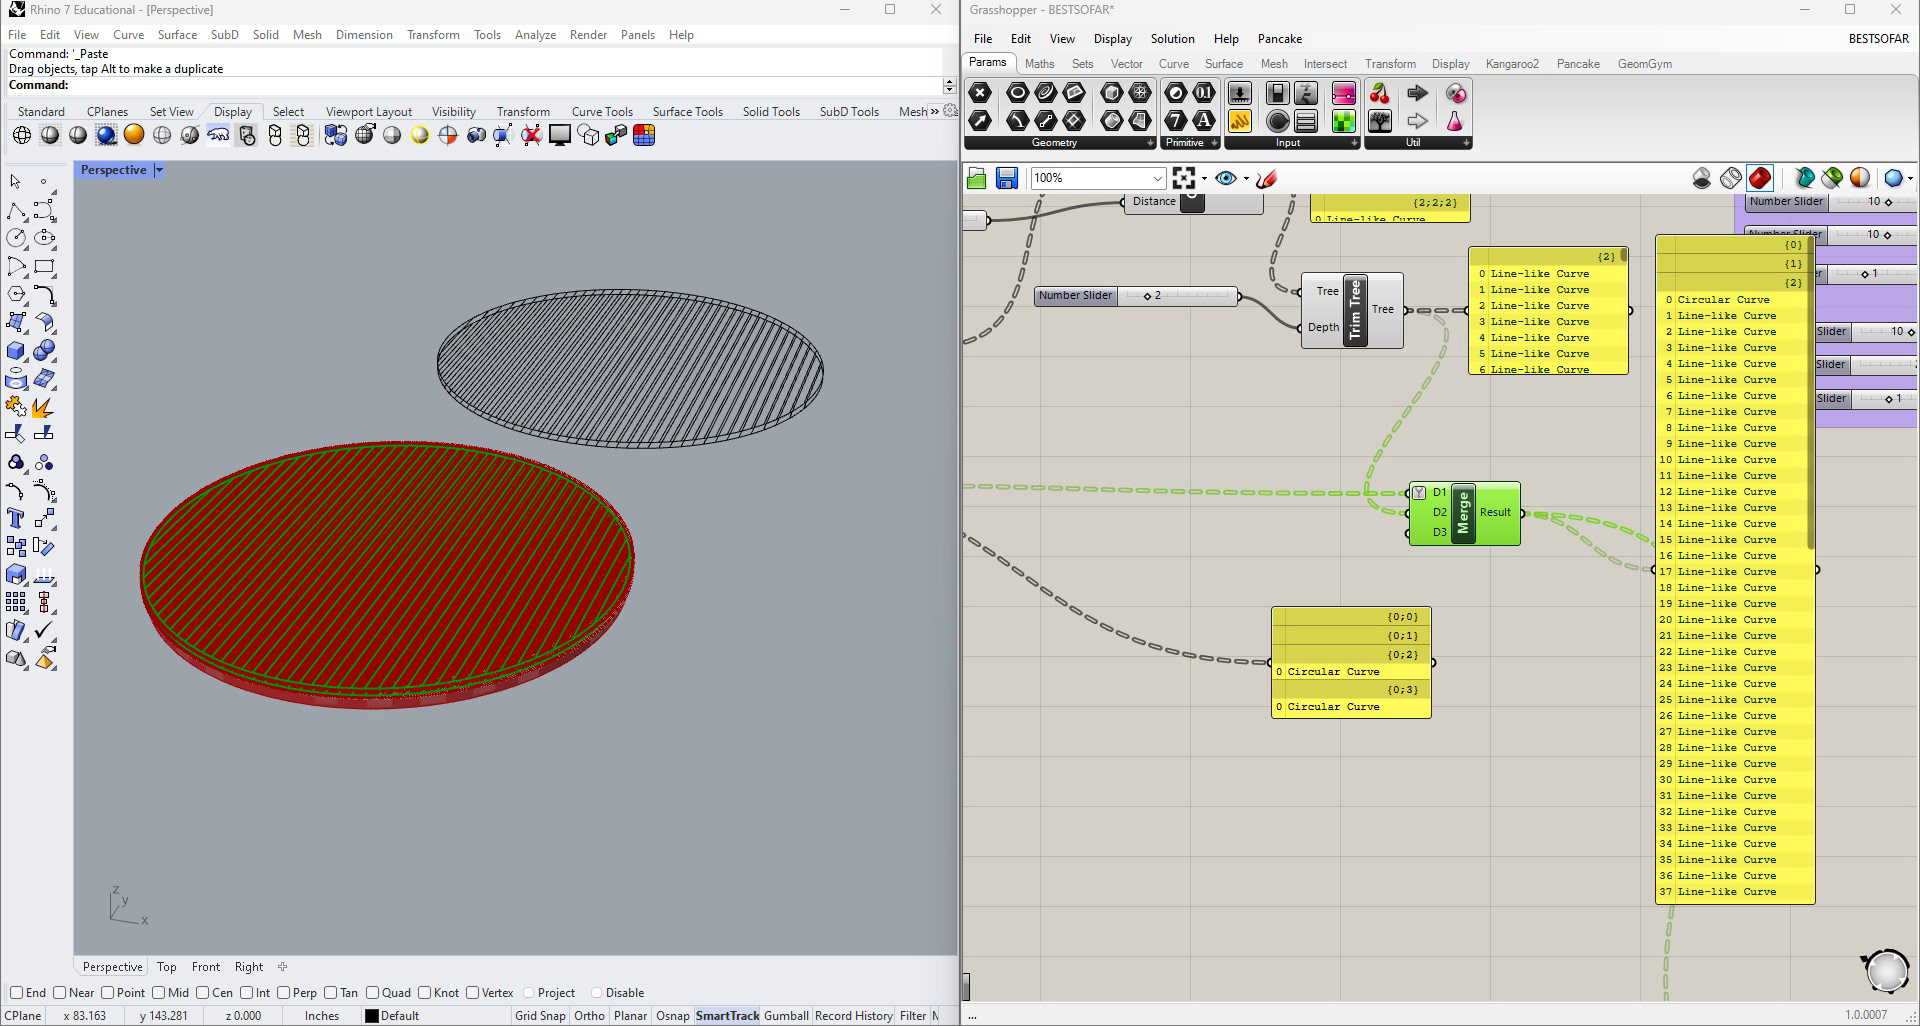Click the Number Slider showing value 2

1137,296
